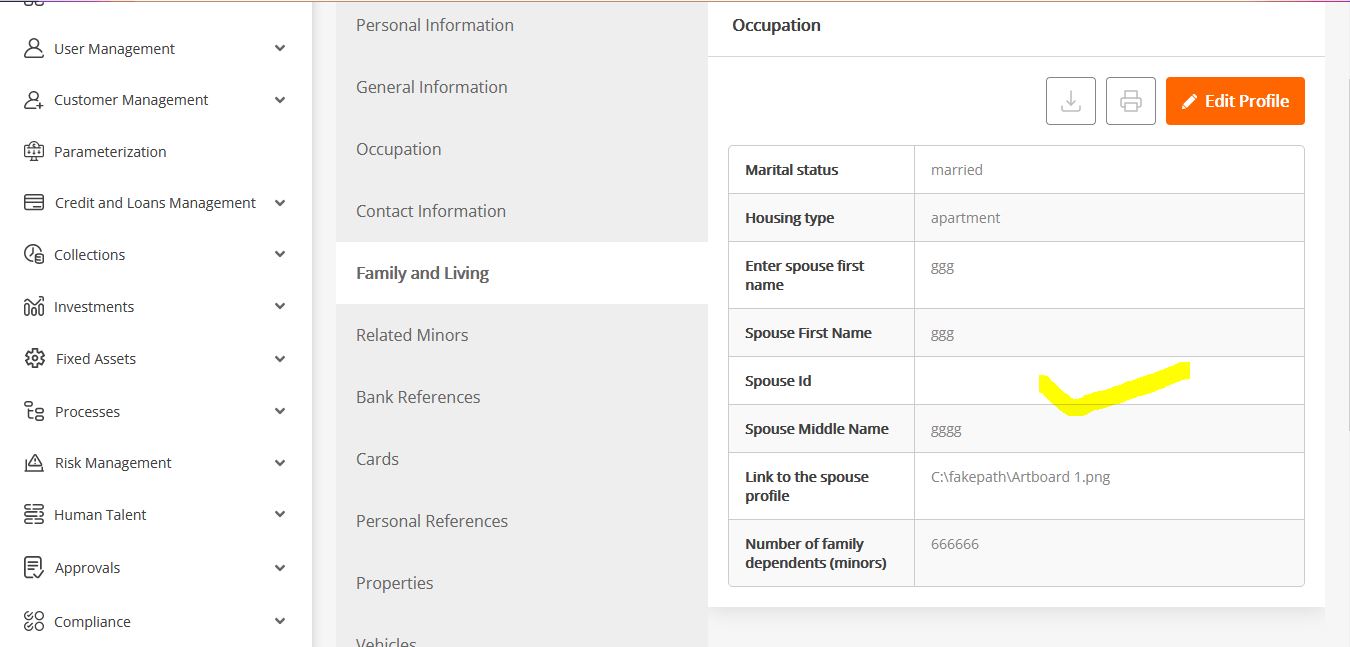
Task: Expand the Compliance menu chevron
Action: tap(280, 621)
